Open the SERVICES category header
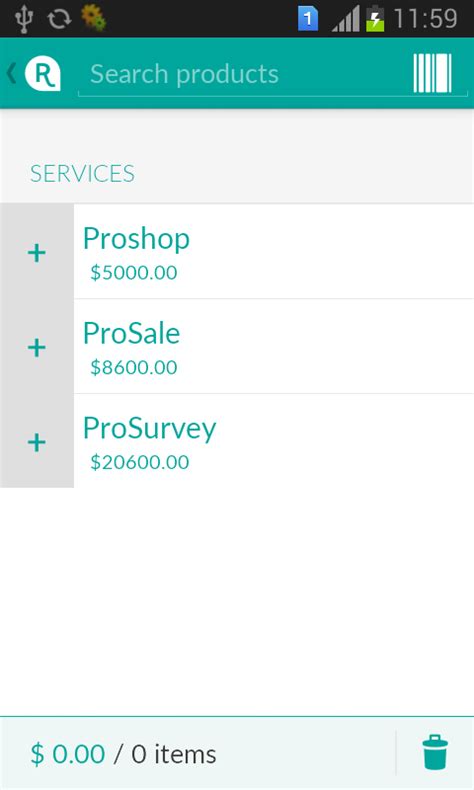This screenshot has height=790, width=474. click(82, 173)
